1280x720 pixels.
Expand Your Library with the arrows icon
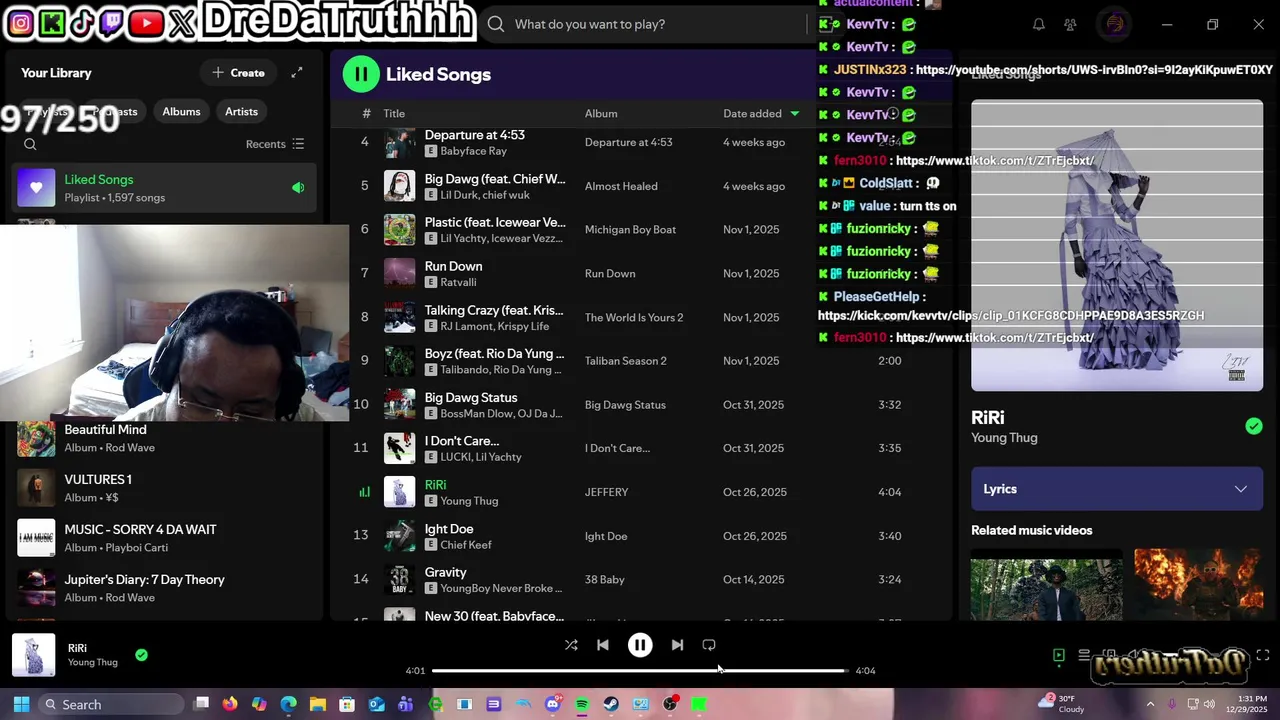coord(297,73)
